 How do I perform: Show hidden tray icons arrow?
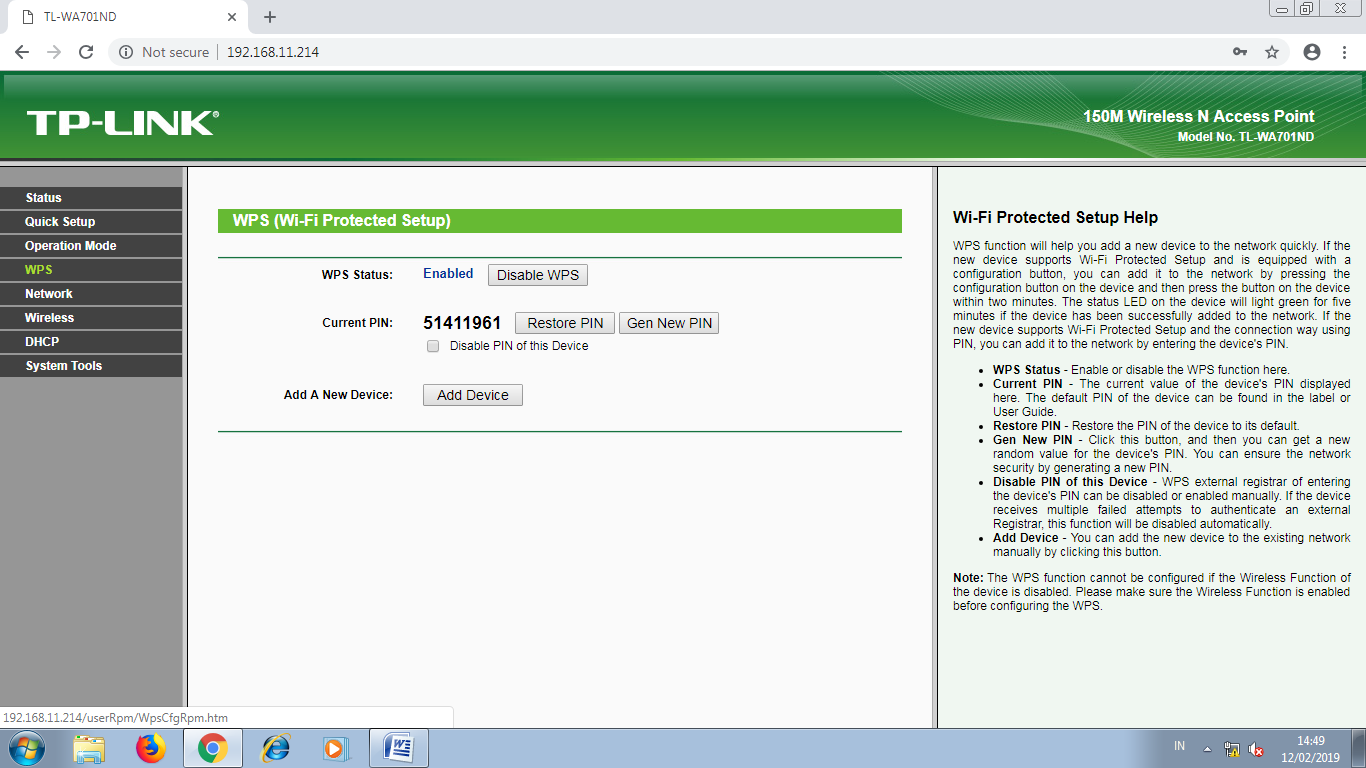pyautogui.click(x=1207, y=749)
